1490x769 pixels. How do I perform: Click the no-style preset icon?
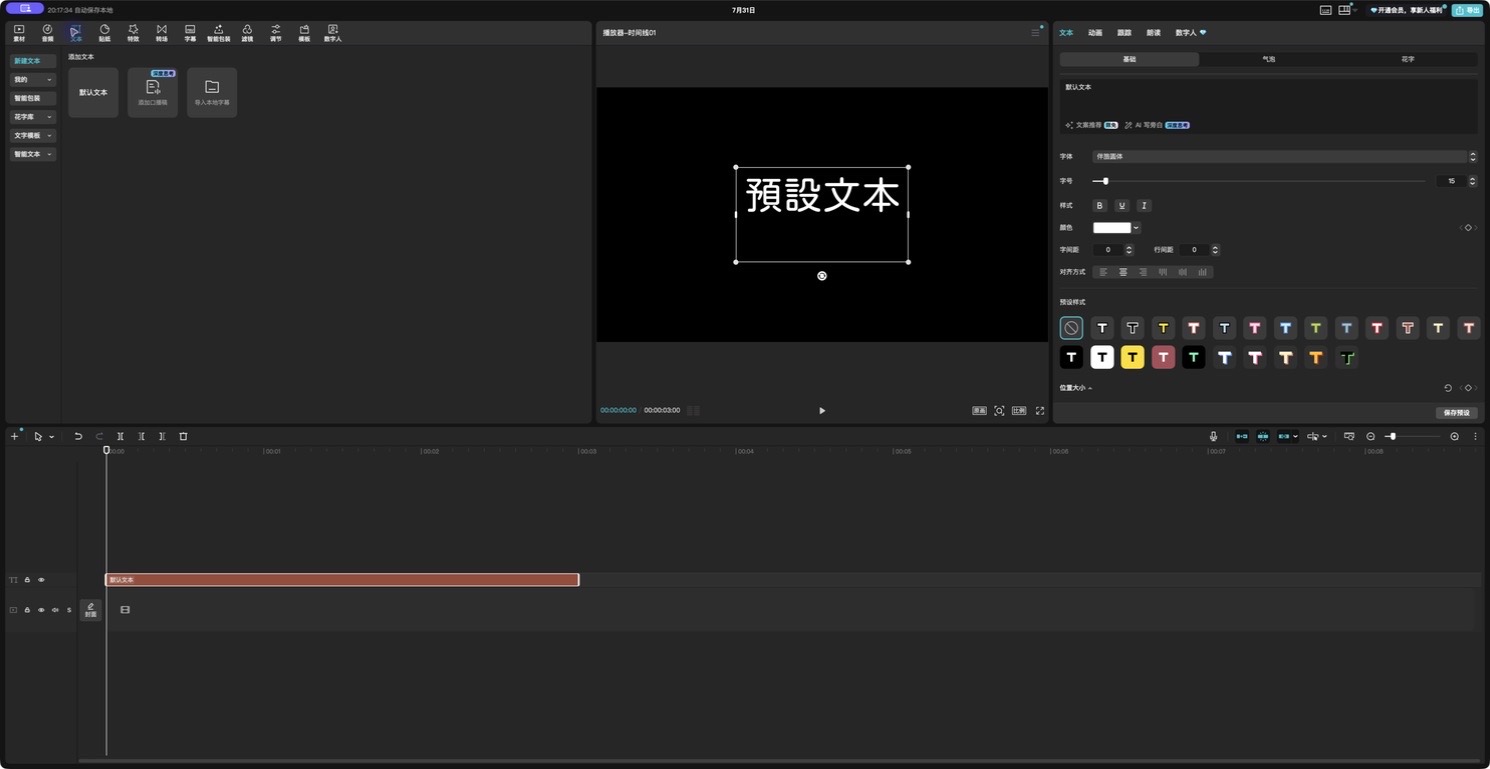click(x=1071, y=327)
